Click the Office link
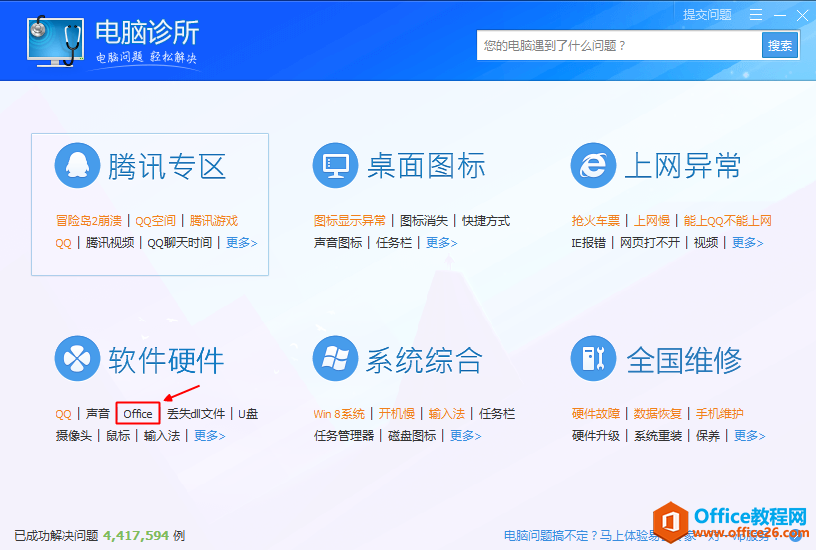This screenshot has width=816, height=550. click(x=138, y=414)
